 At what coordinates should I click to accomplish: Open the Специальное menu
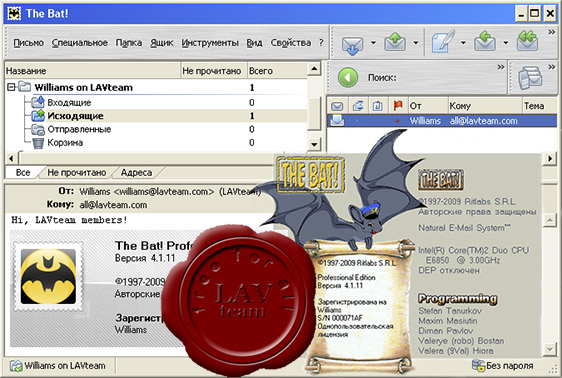(x=80, y=43)
